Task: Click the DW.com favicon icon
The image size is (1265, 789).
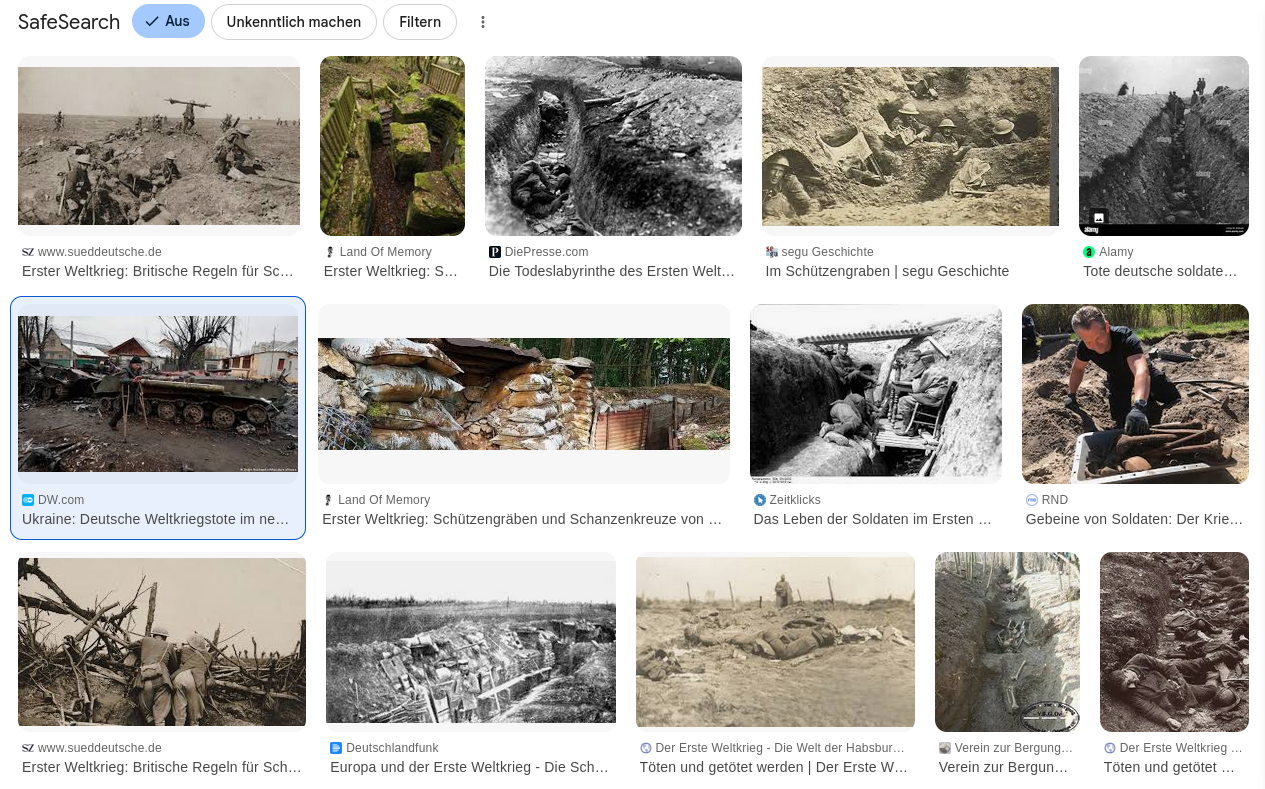Action: click(x=28, y=500)
